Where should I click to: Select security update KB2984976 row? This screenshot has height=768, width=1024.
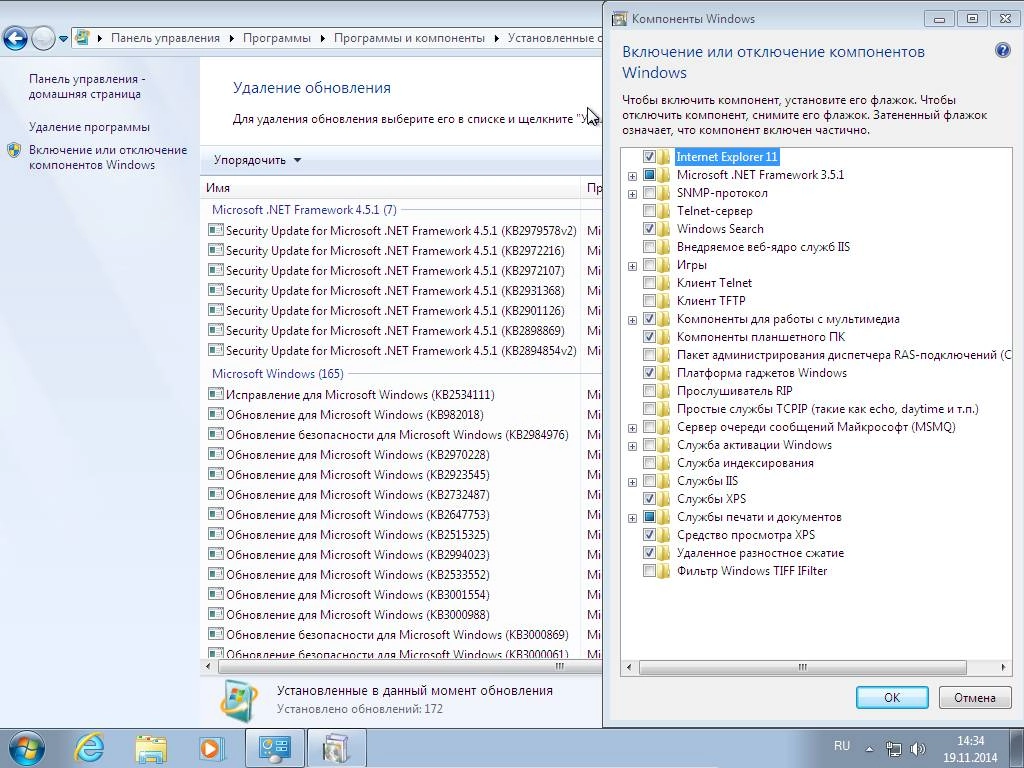(x=389, y=434)
